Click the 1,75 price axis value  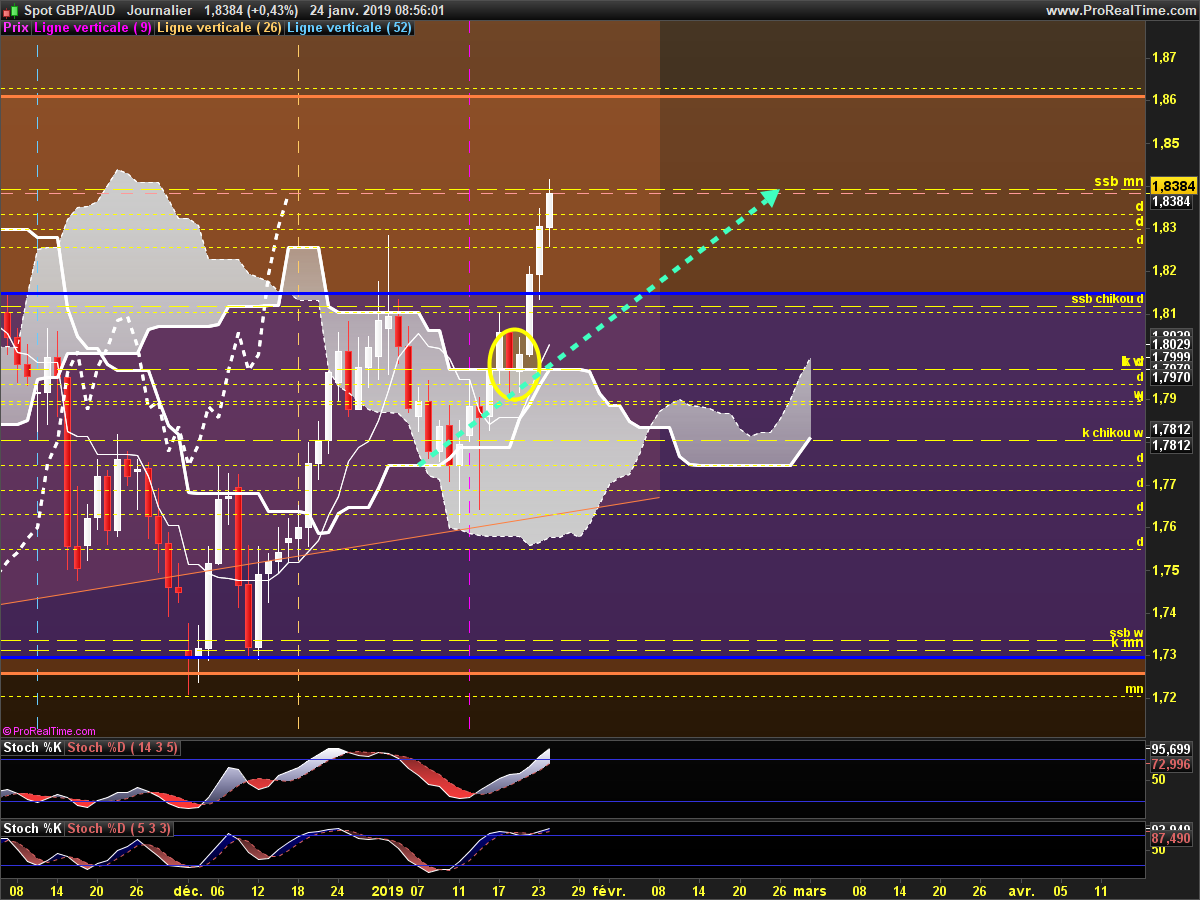click(1163, 570)
